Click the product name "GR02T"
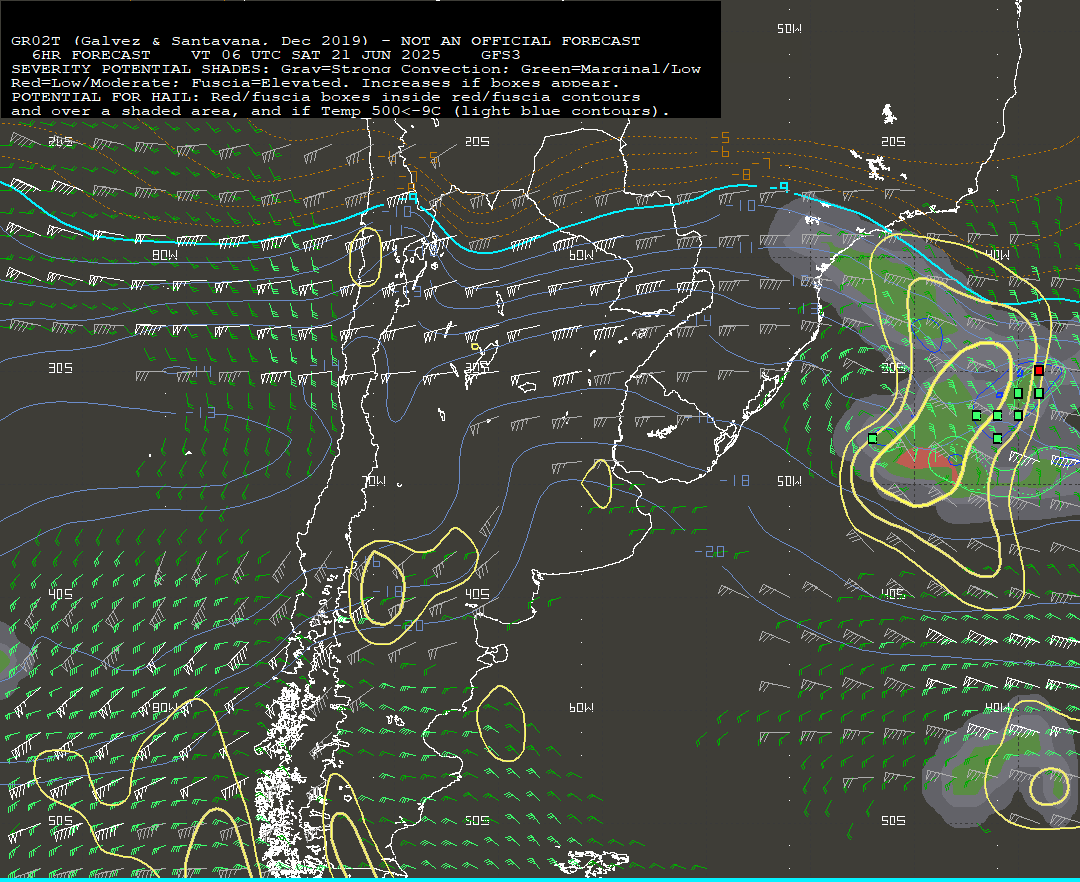1080x882 pixels. [x=35, y=41]
